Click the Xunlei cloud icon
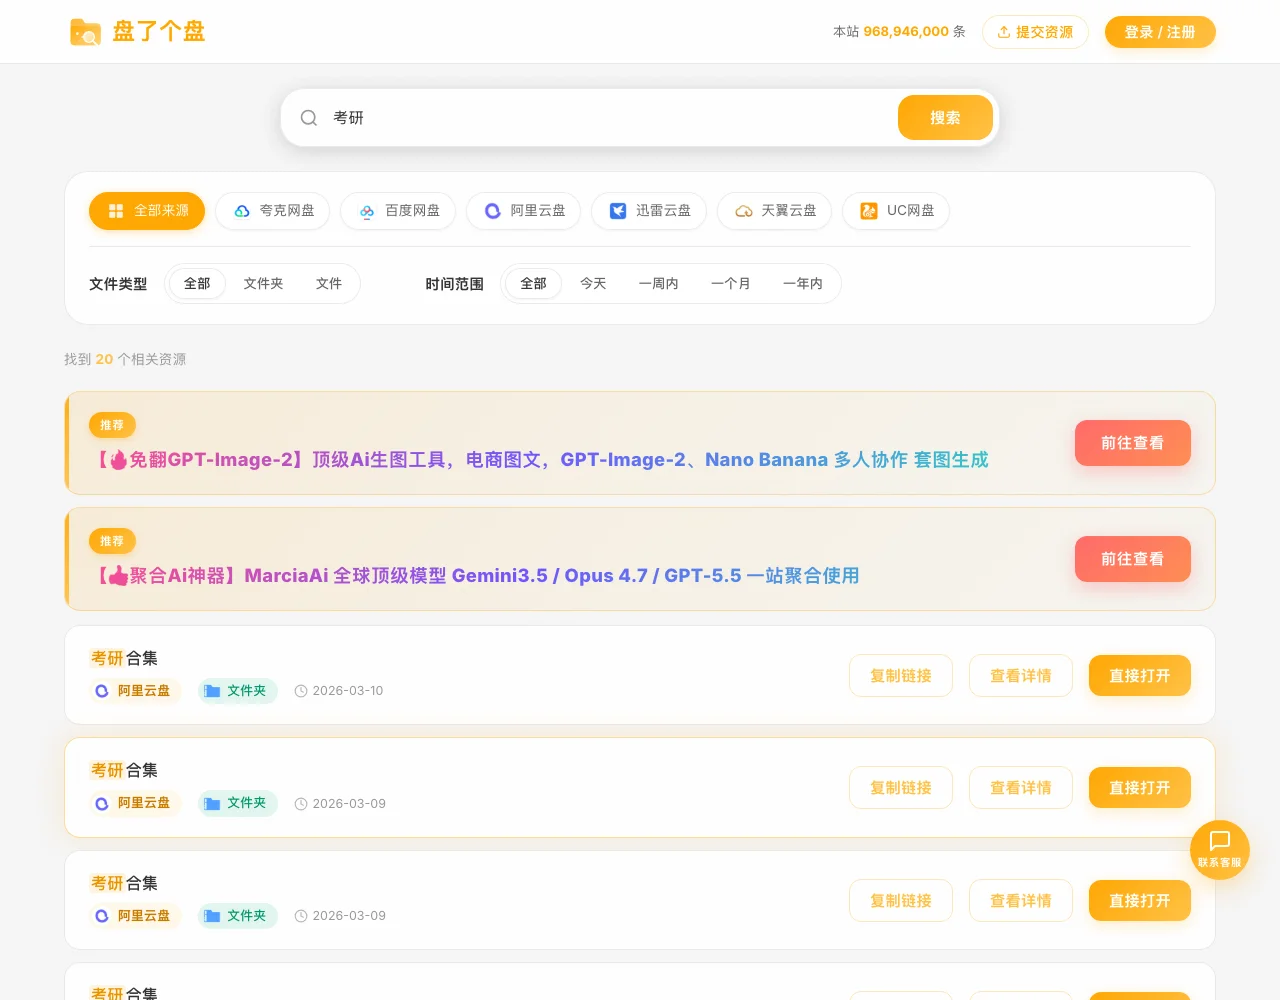1280x1000 pixels. tap(618, 211)
